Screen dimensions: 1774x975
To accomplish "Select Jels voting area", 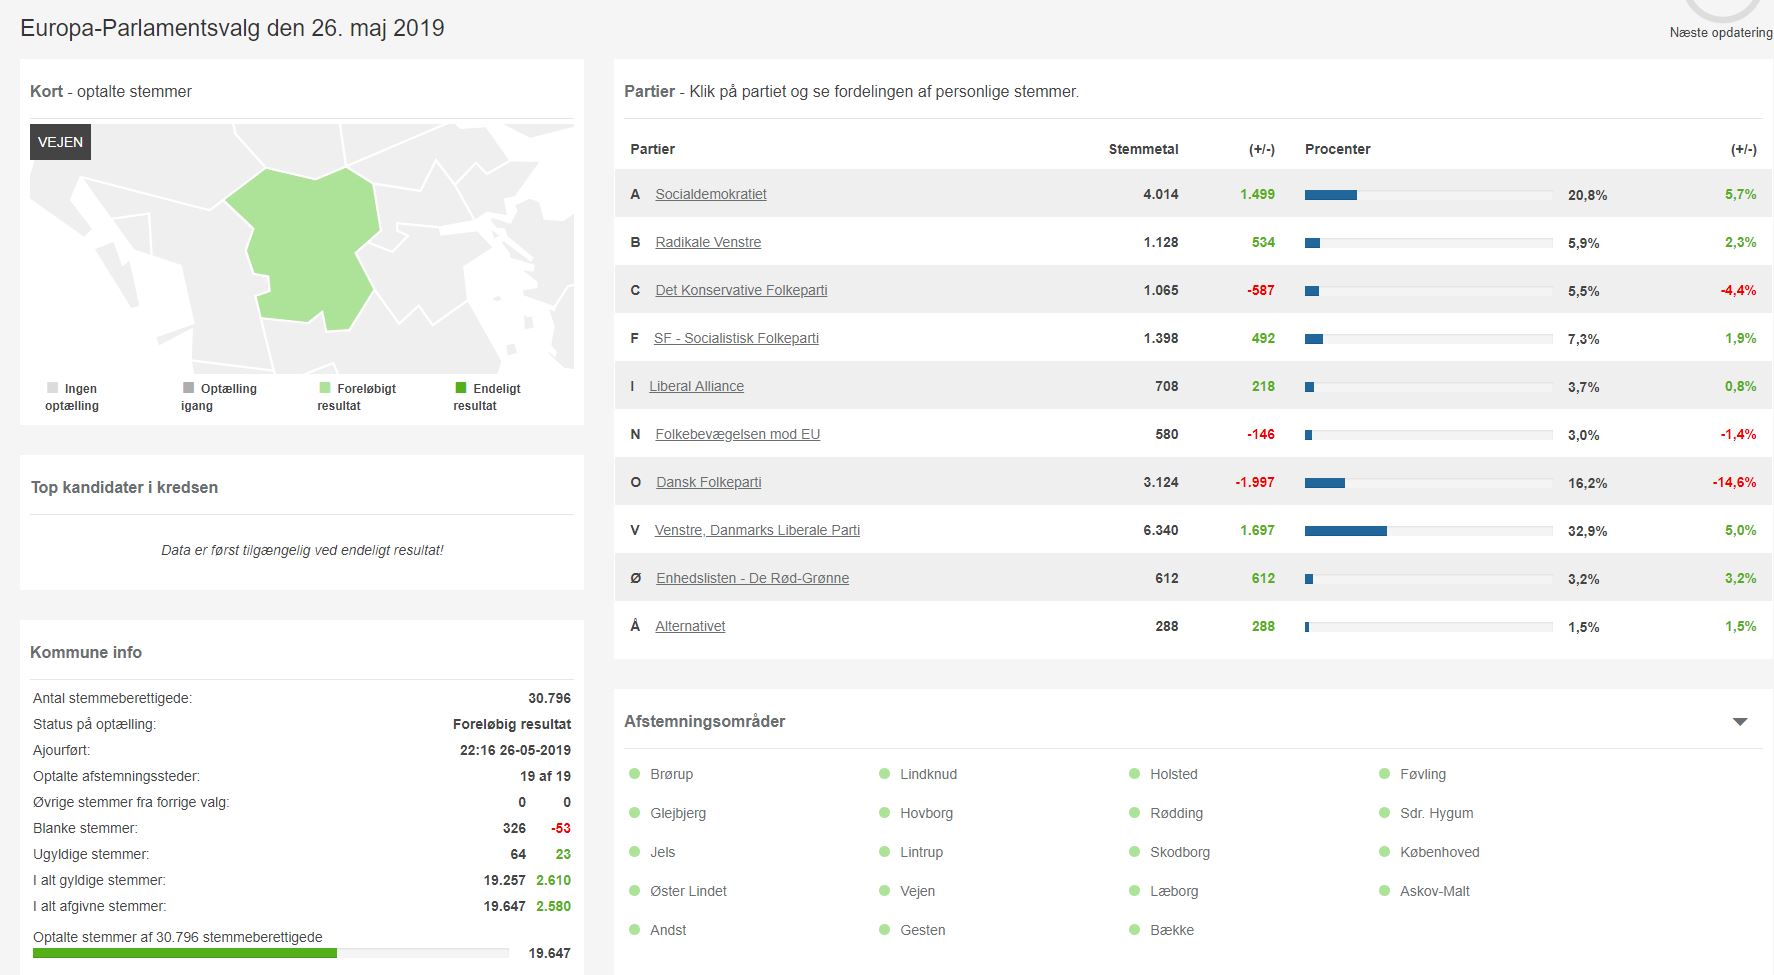I will (x=662, y=852).
